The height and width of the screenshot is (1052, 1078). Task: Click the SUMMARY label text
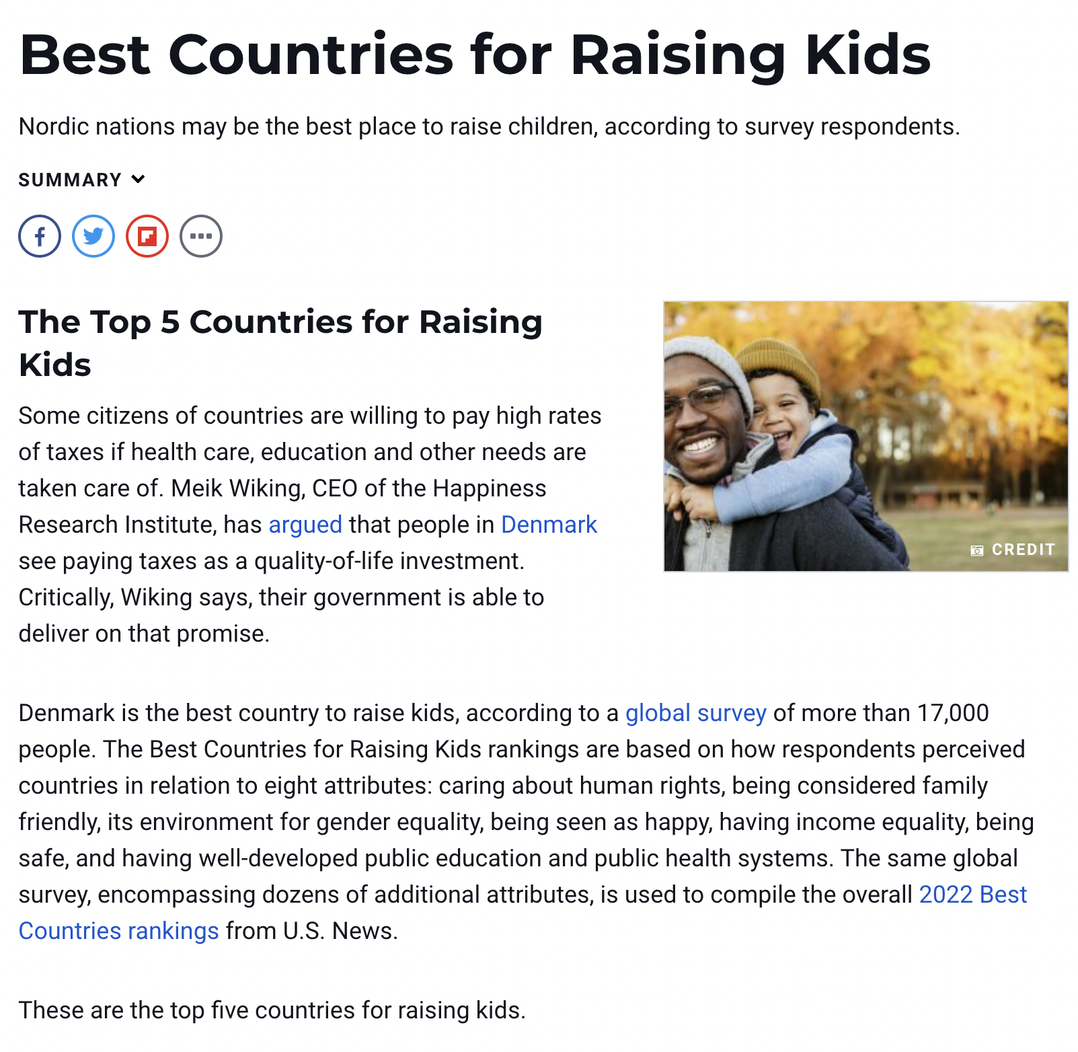[70, 180]
